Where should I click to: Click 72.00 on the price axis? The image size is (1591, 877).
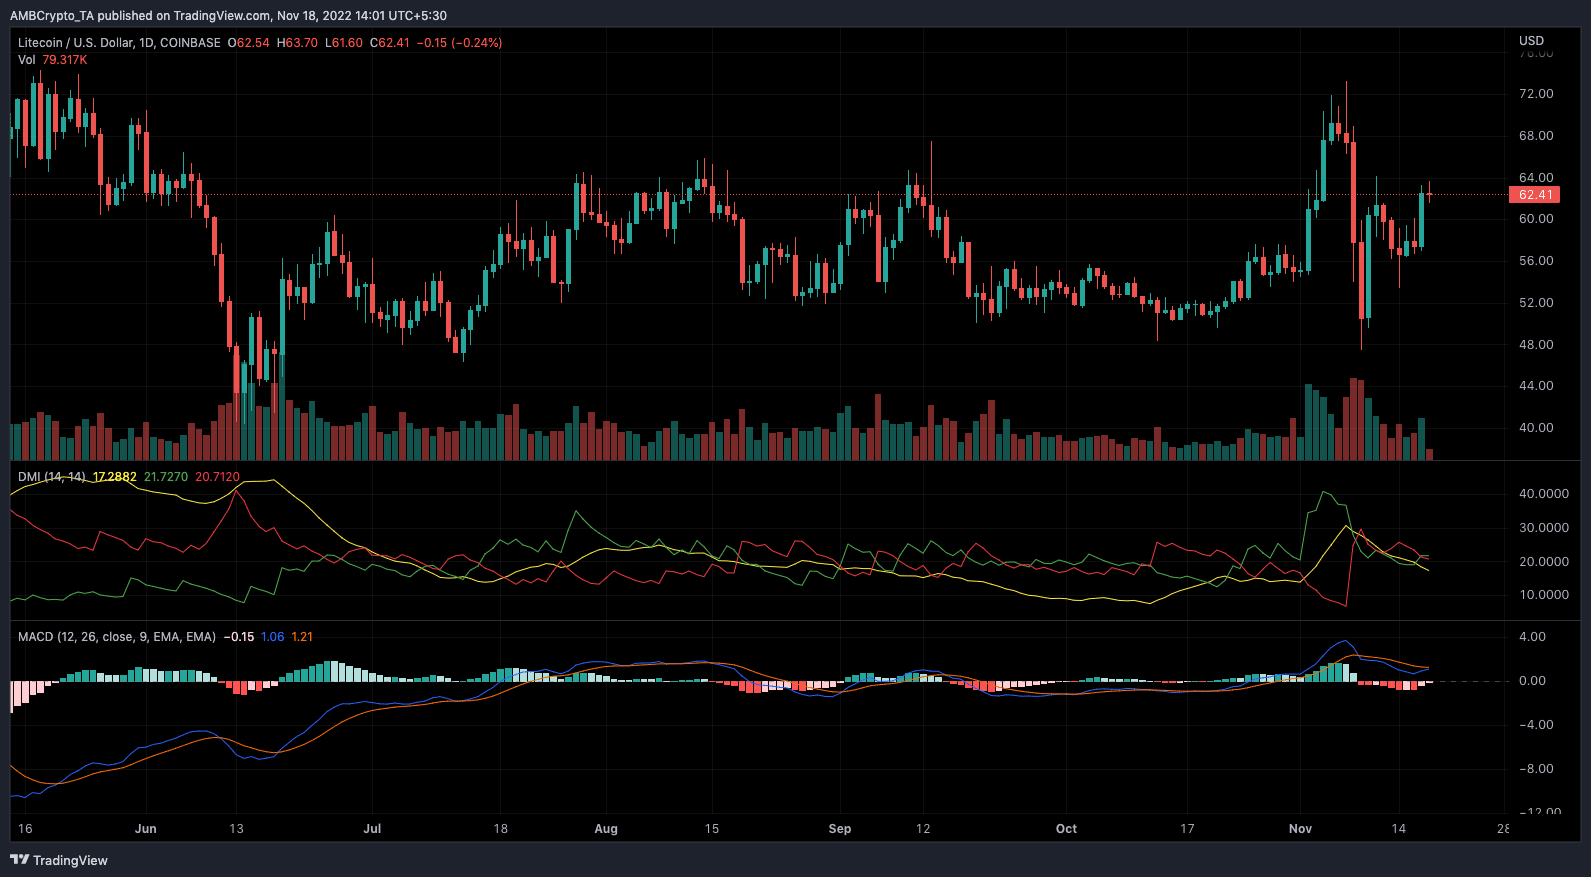point(1536,94)
